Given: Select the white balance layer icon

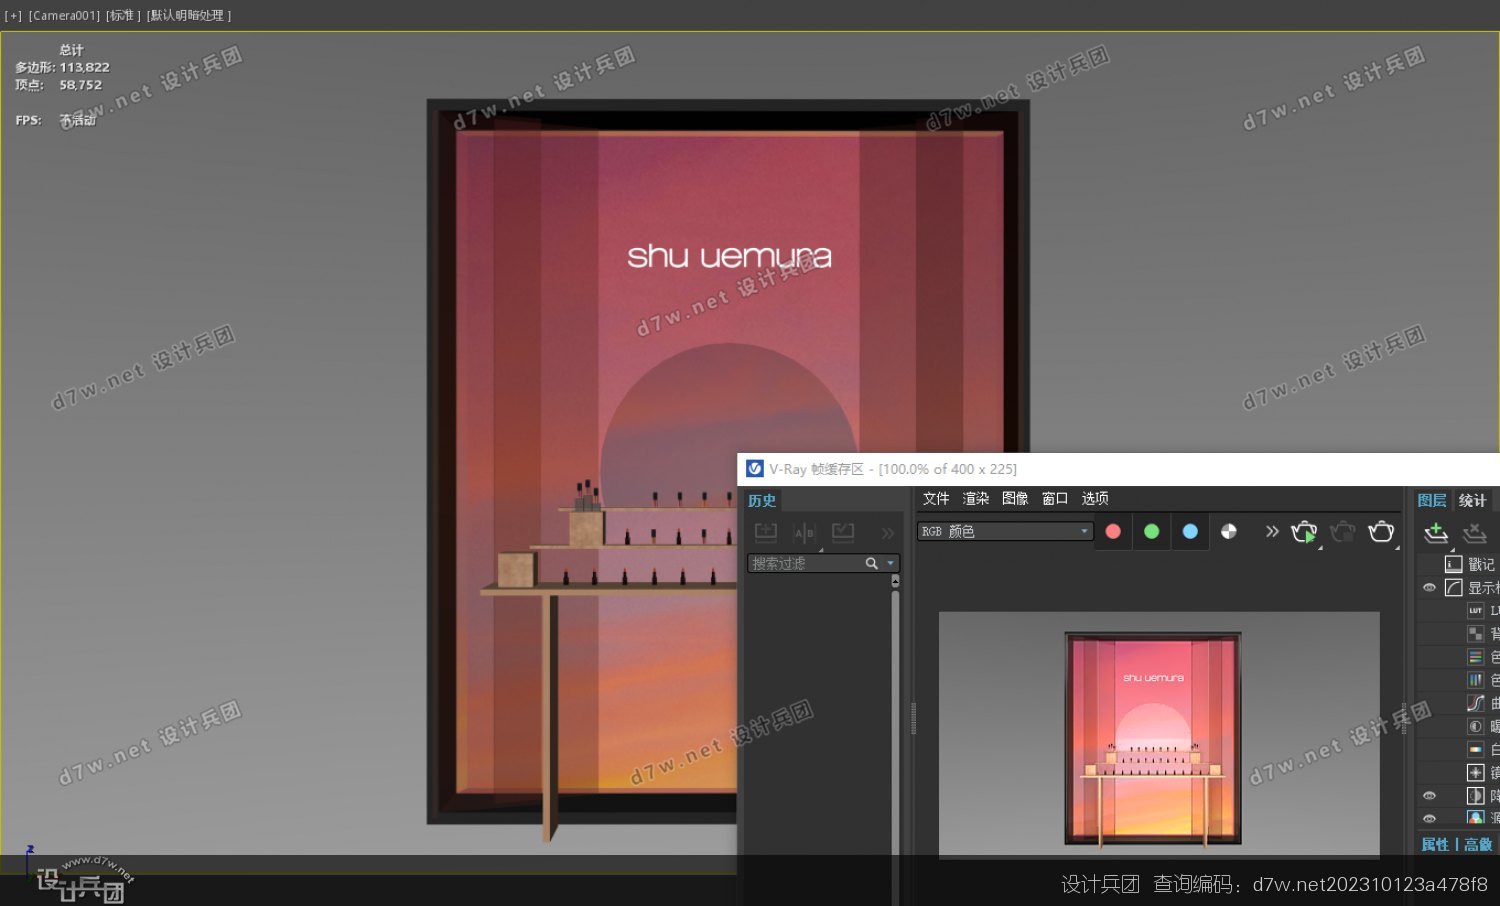Looking at the screenshot, I should (1475, 749).
